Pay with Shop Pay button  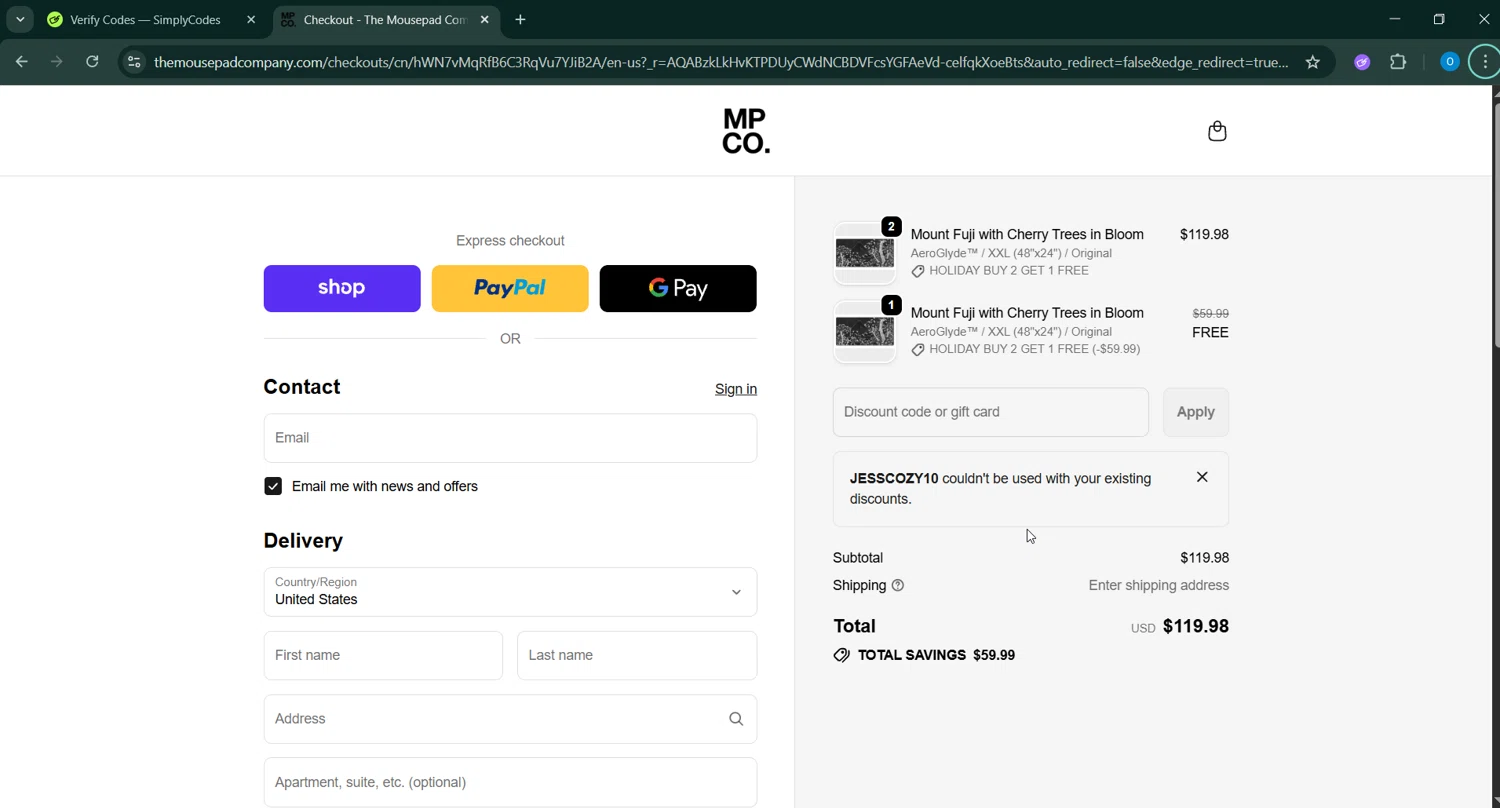coord(342,288)
